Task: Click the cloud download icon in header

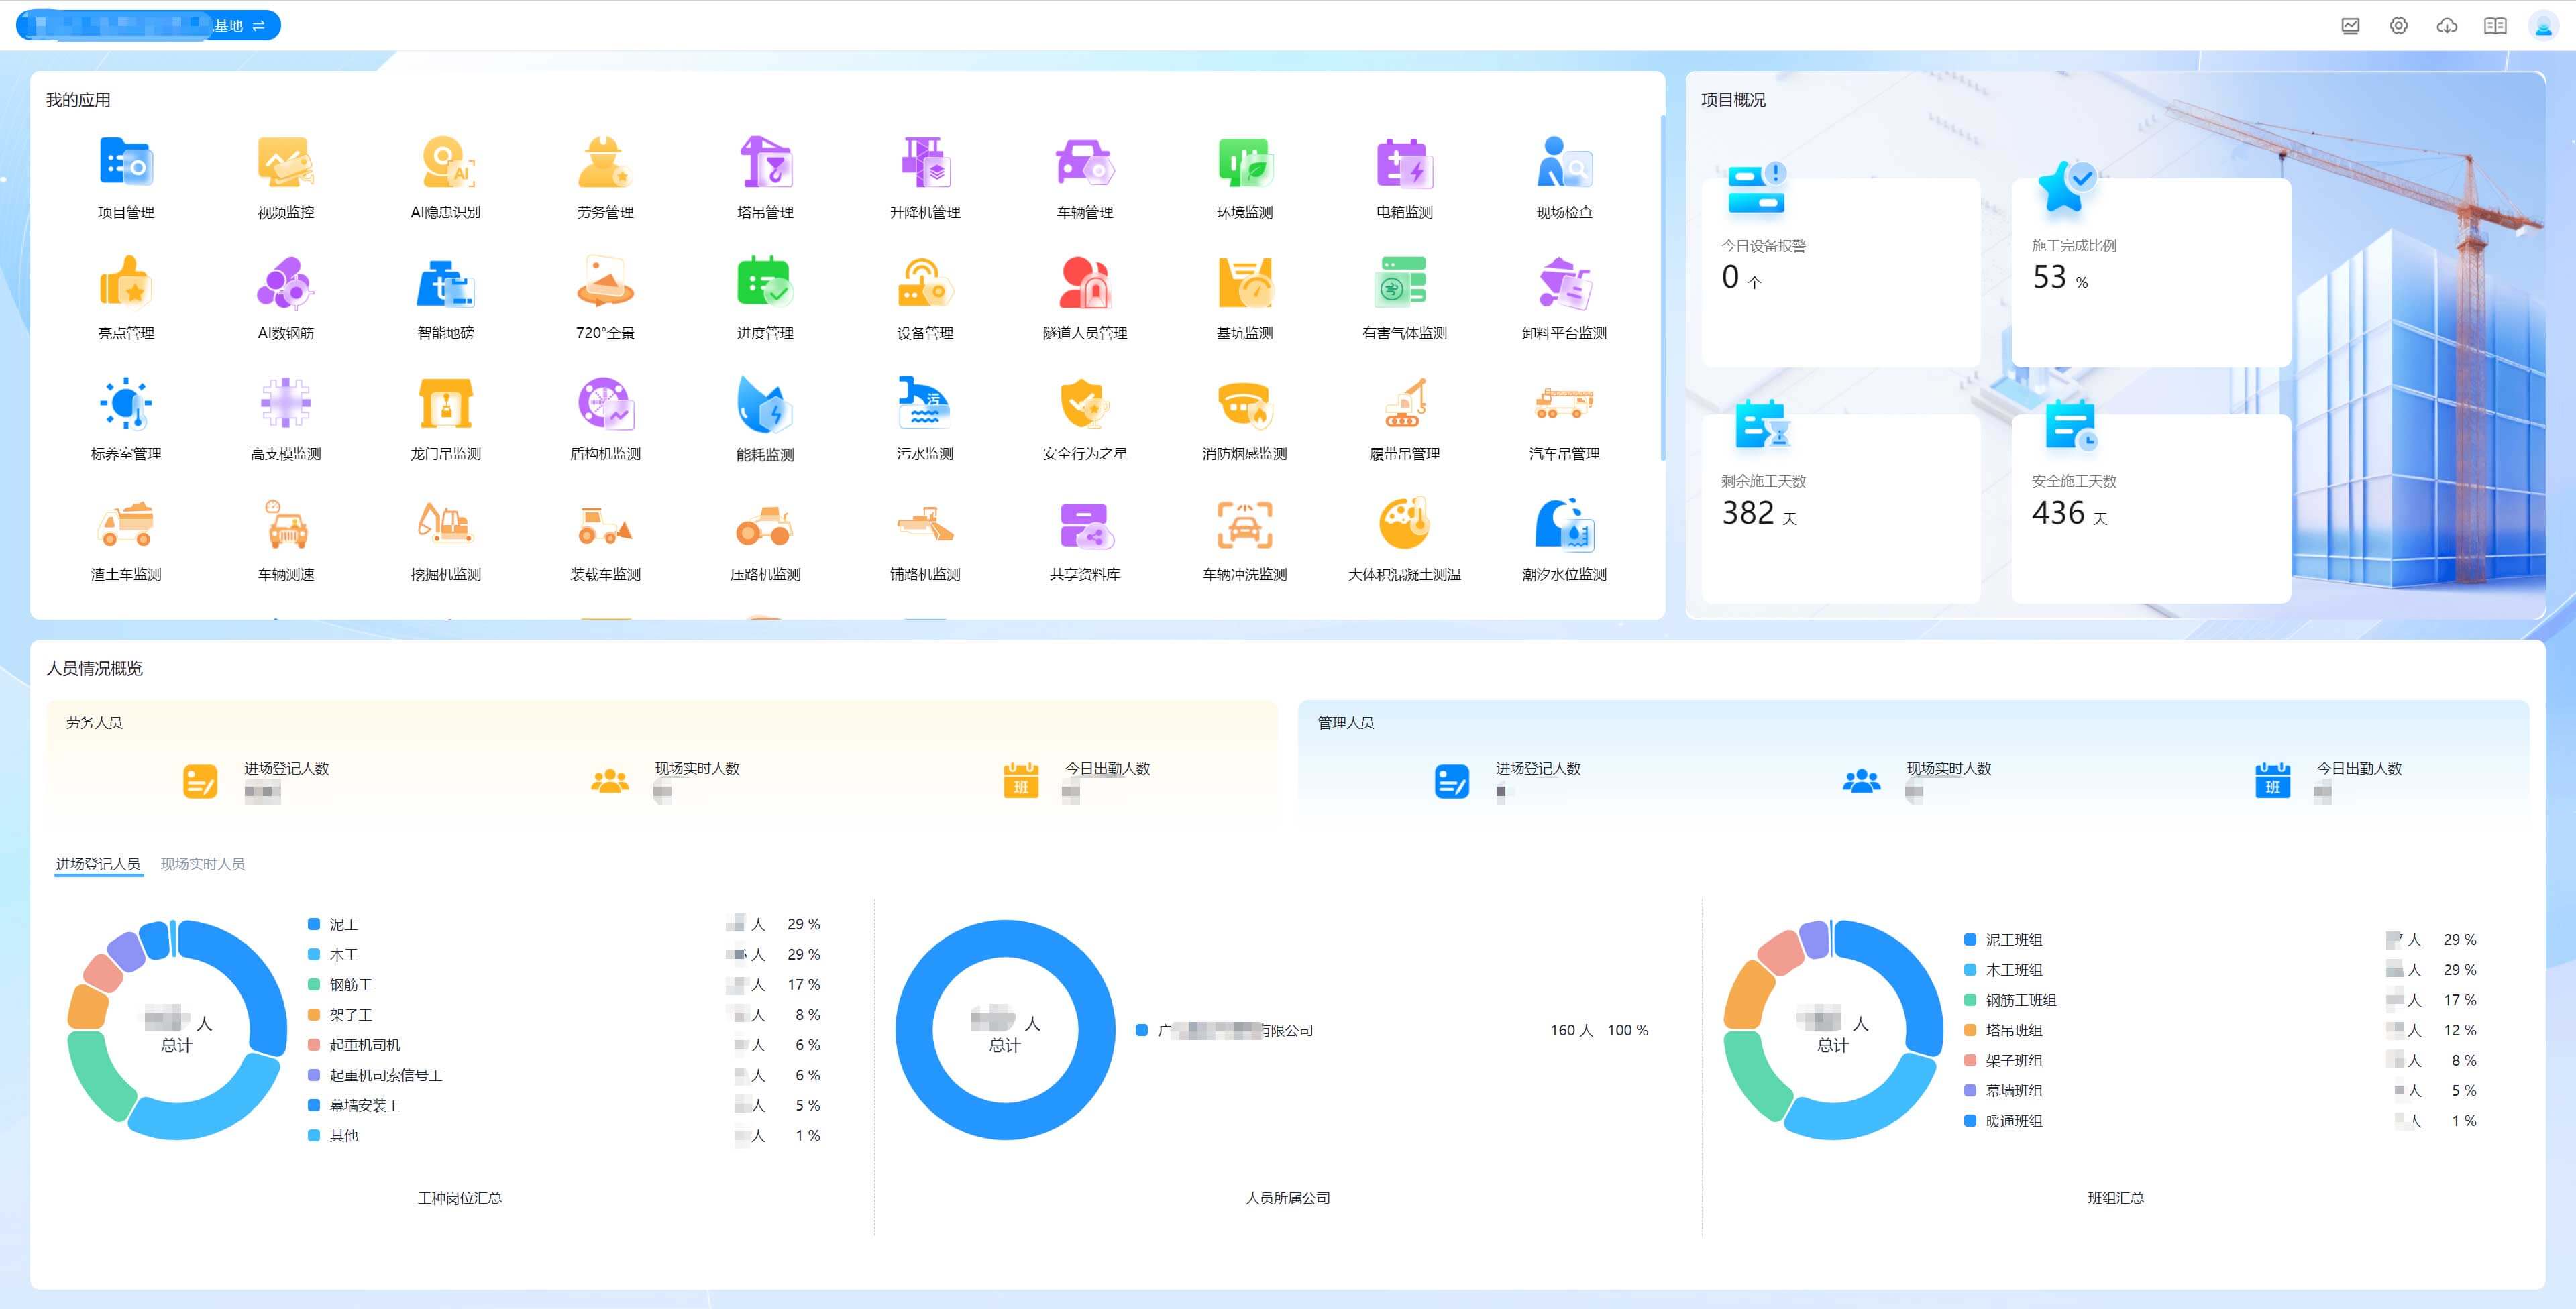Action: click(2446, 26)
